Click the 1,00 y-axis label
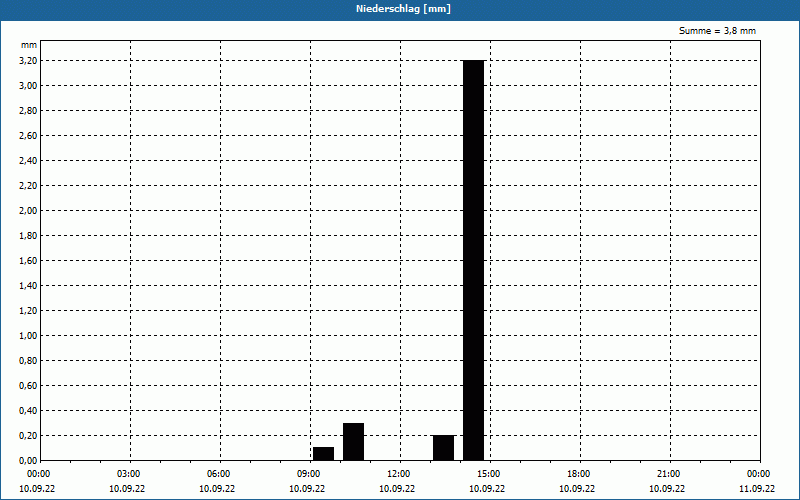This screenshot has height=500, width=800. coord(28,336)
